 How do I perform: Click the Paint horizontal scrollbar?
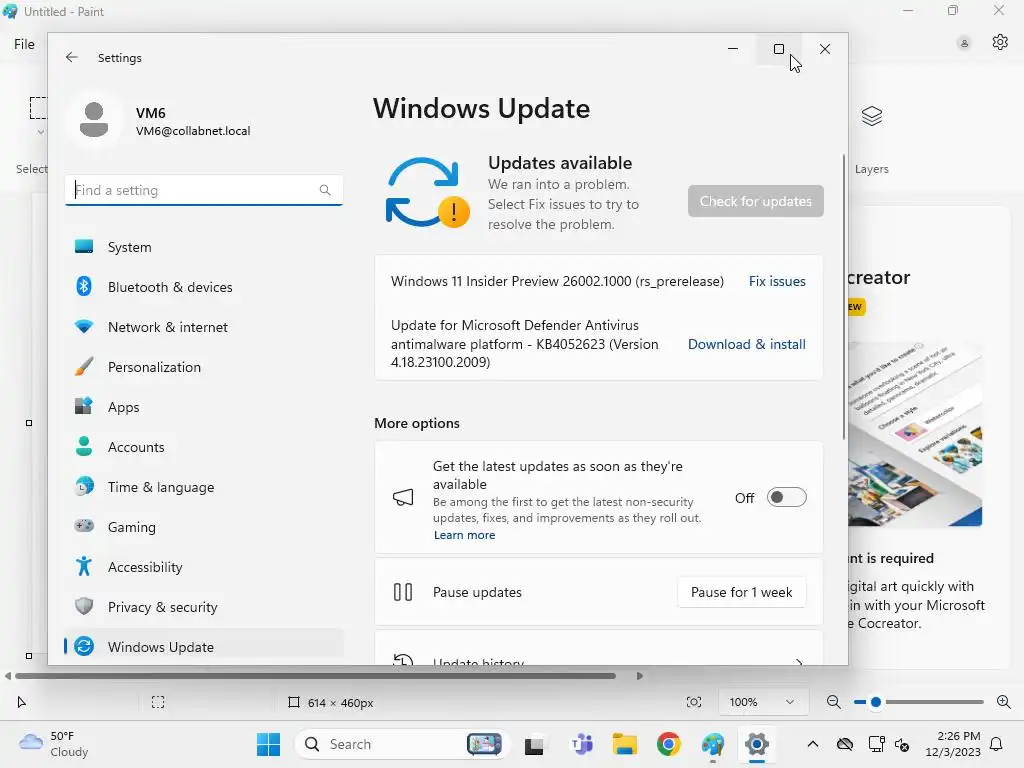[315, 676]
